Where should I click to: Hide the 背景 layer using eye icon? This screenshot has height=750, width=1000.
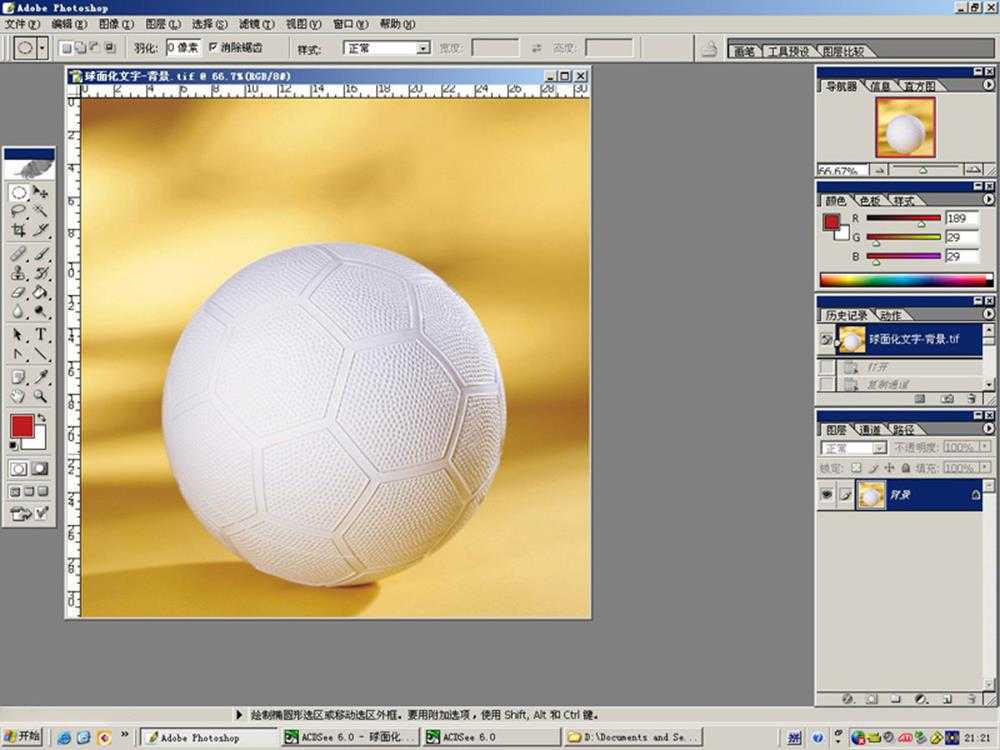[827, 495]
